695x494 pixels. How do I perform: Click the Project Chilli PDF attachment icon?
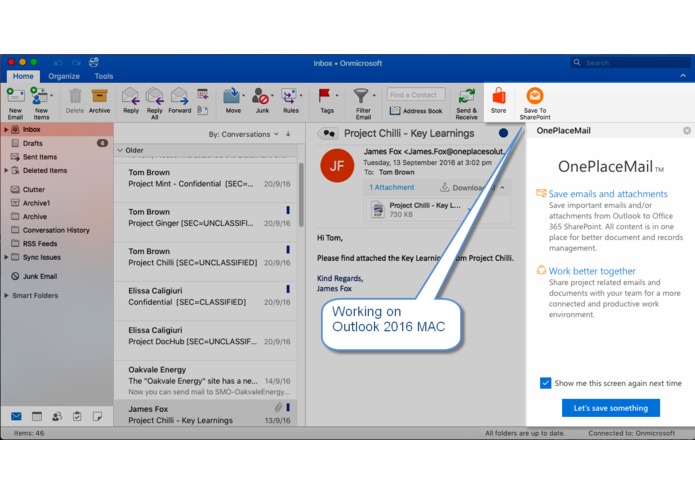coord(378,210)
